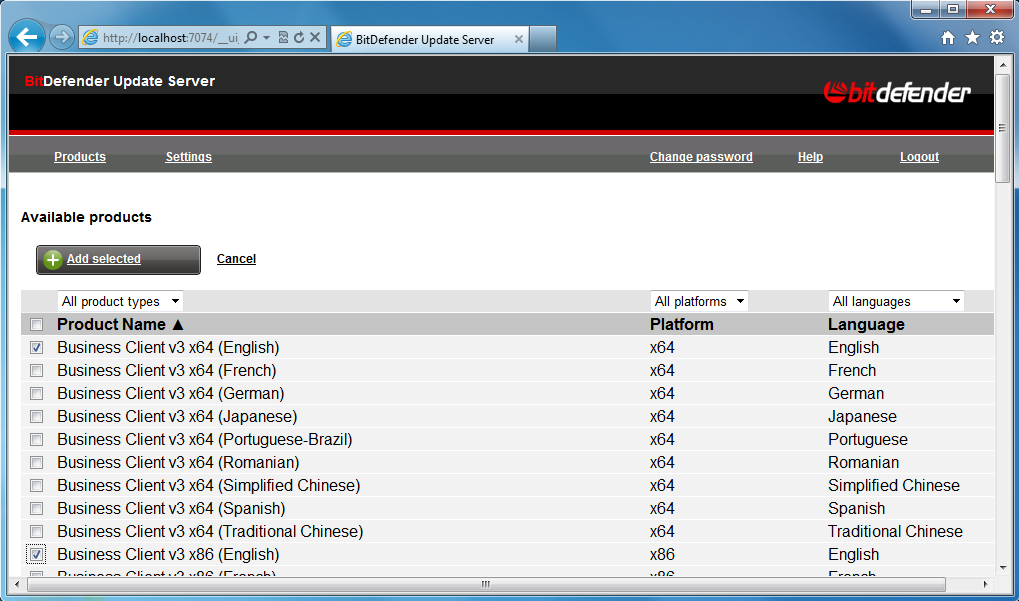
Task: Click the BitDefender logo in header
Action: point(897,93)
